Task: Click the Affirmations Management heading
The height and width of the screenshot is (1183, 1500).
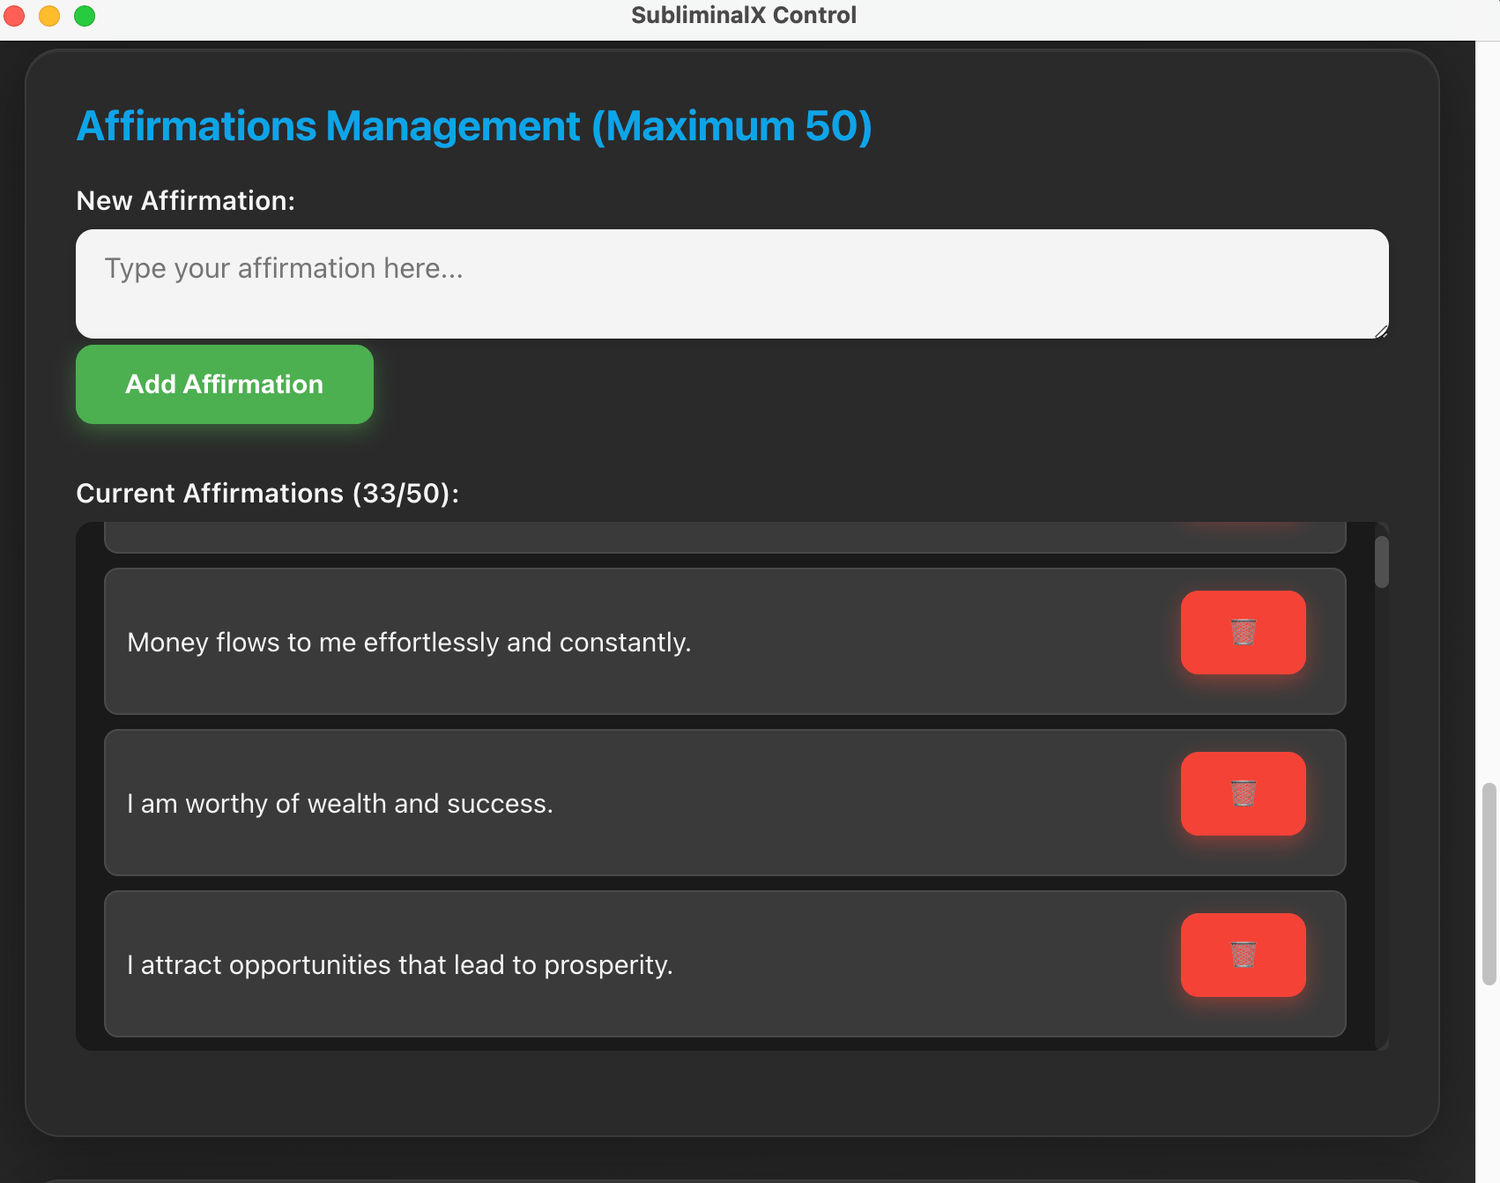Action: point(474,126)
